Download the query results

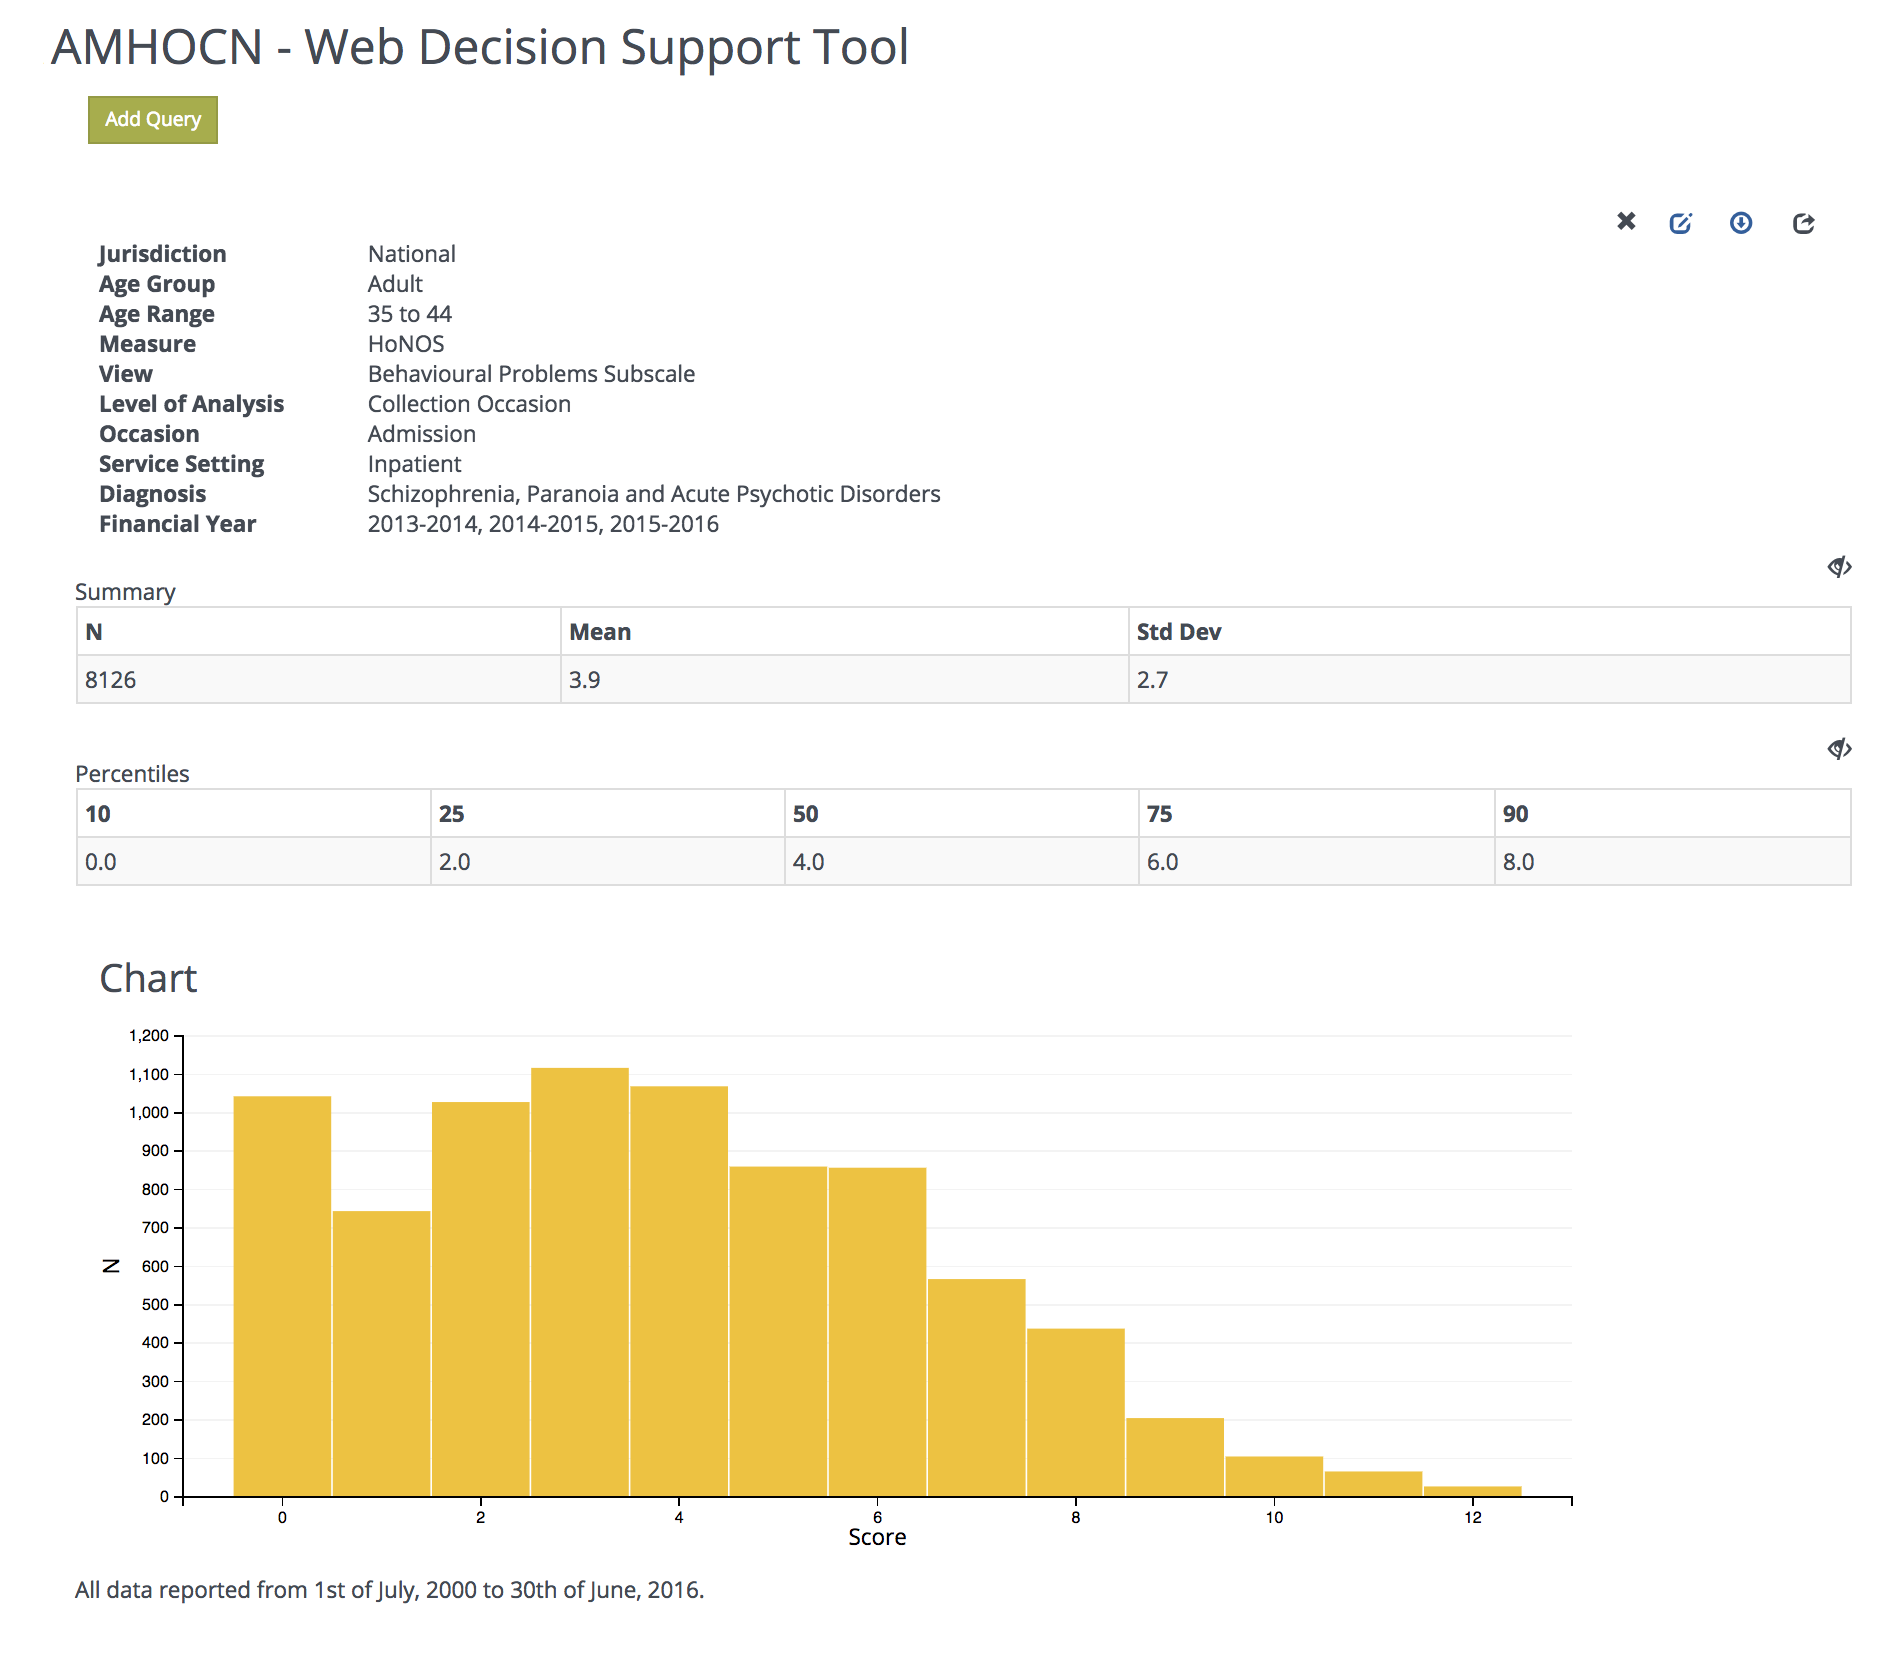(x=1742, y=223)
